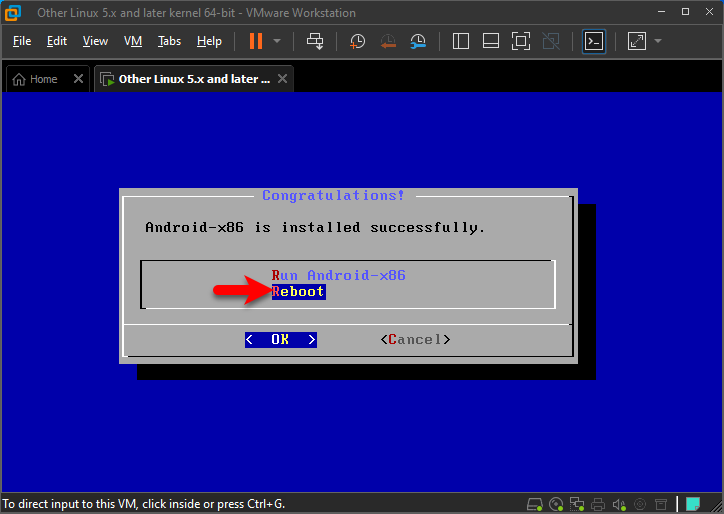Select the Reboot option

click(298, 291)
